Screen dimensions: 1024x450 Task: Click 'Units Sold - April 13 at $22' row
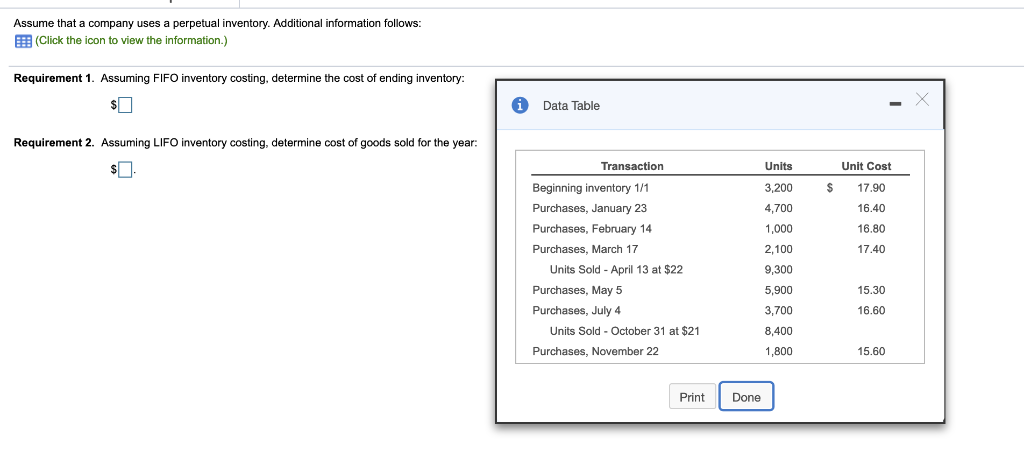[x=616, y=269]
